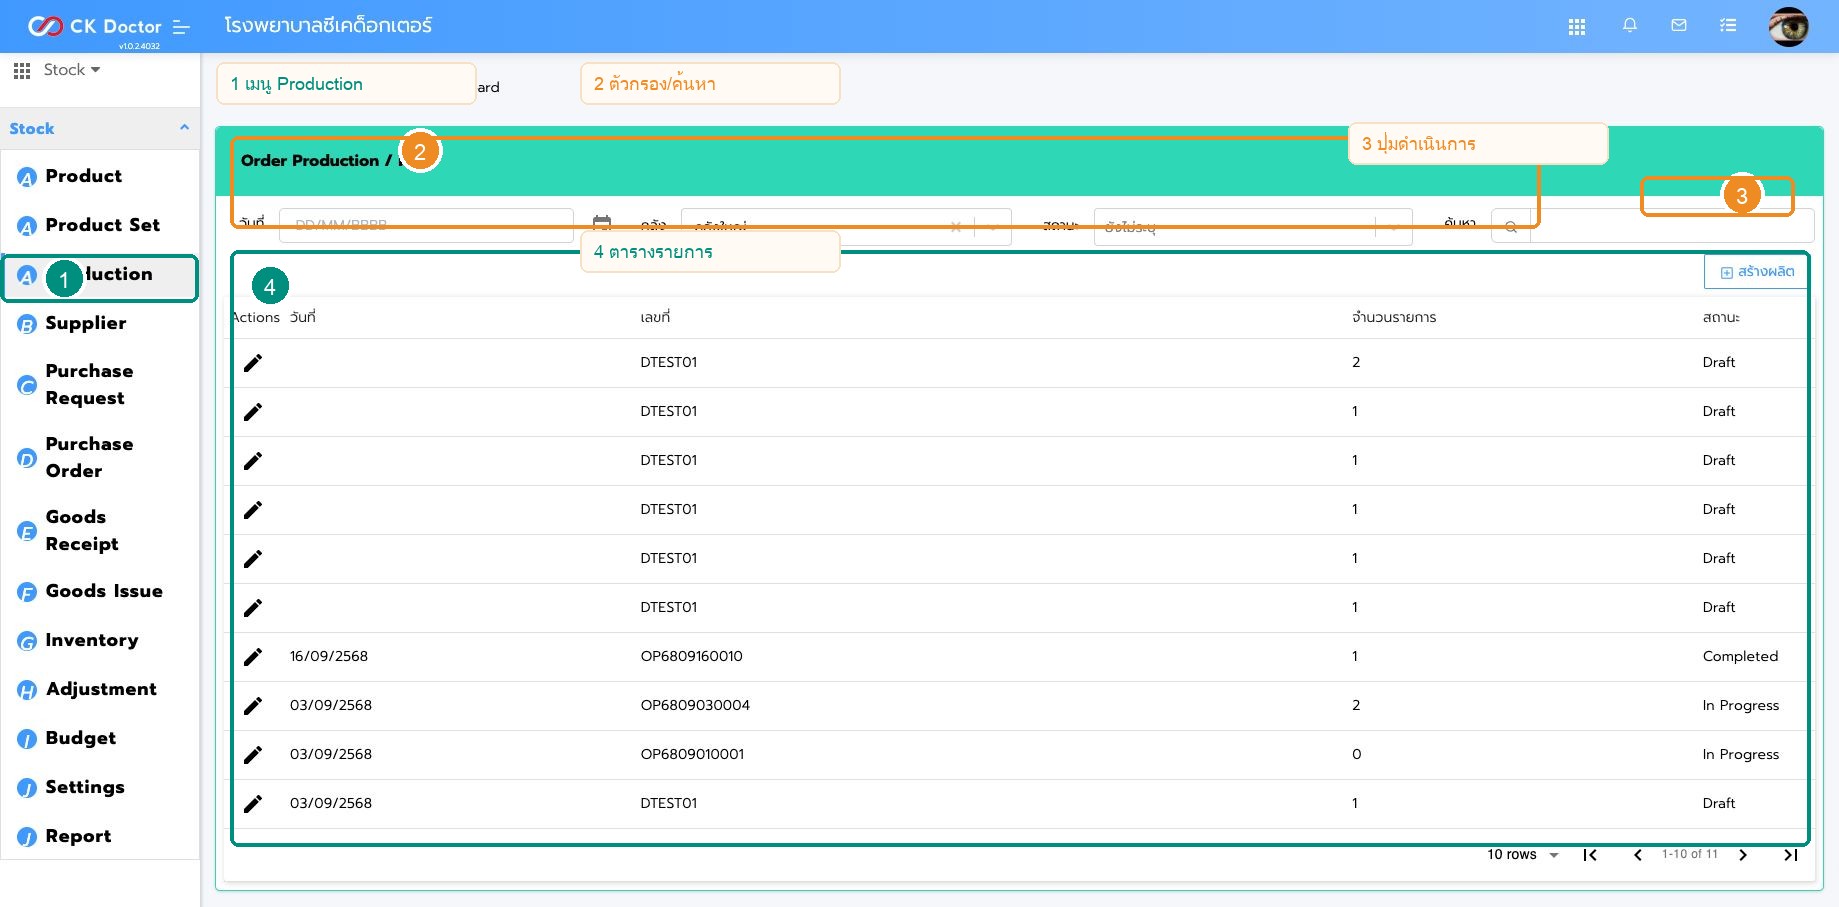Open Report in the sidebar
This screenshot has height=907, width=1839.
coord(78,836)
